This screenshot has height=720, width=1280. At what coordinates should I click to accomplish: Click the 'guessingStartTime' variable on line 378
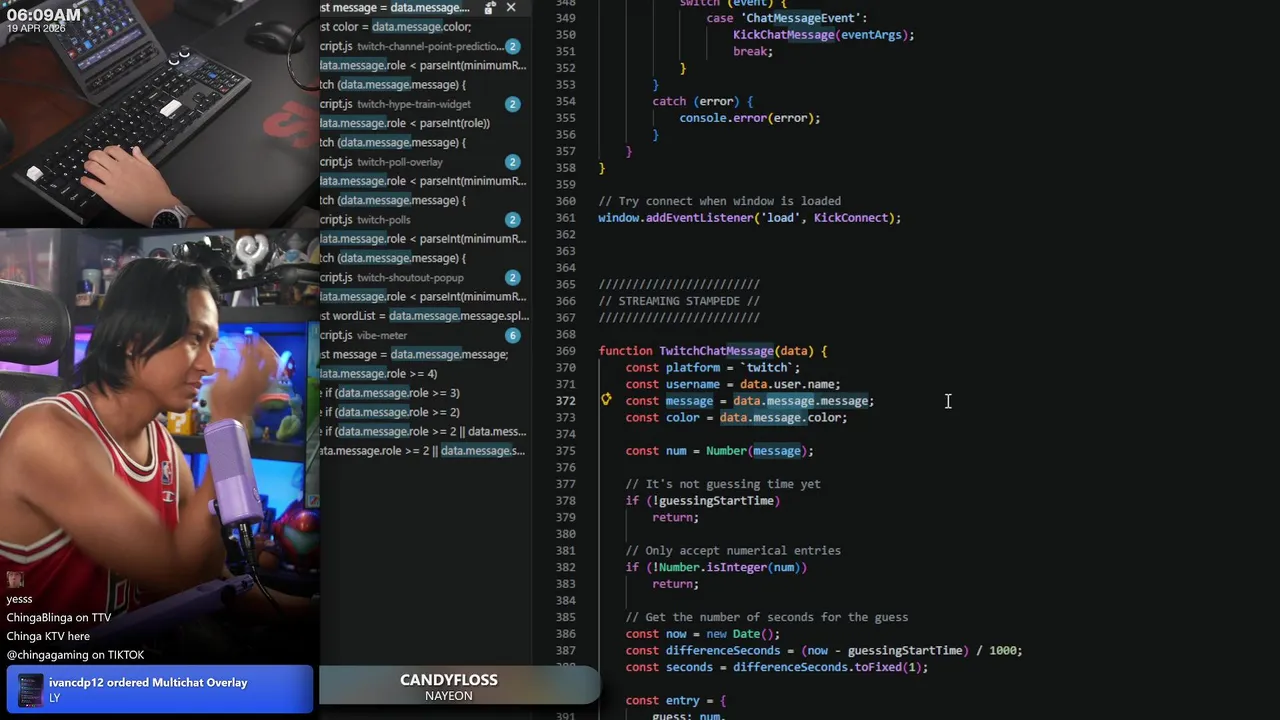pyautogui.click(x=716, y=501)
